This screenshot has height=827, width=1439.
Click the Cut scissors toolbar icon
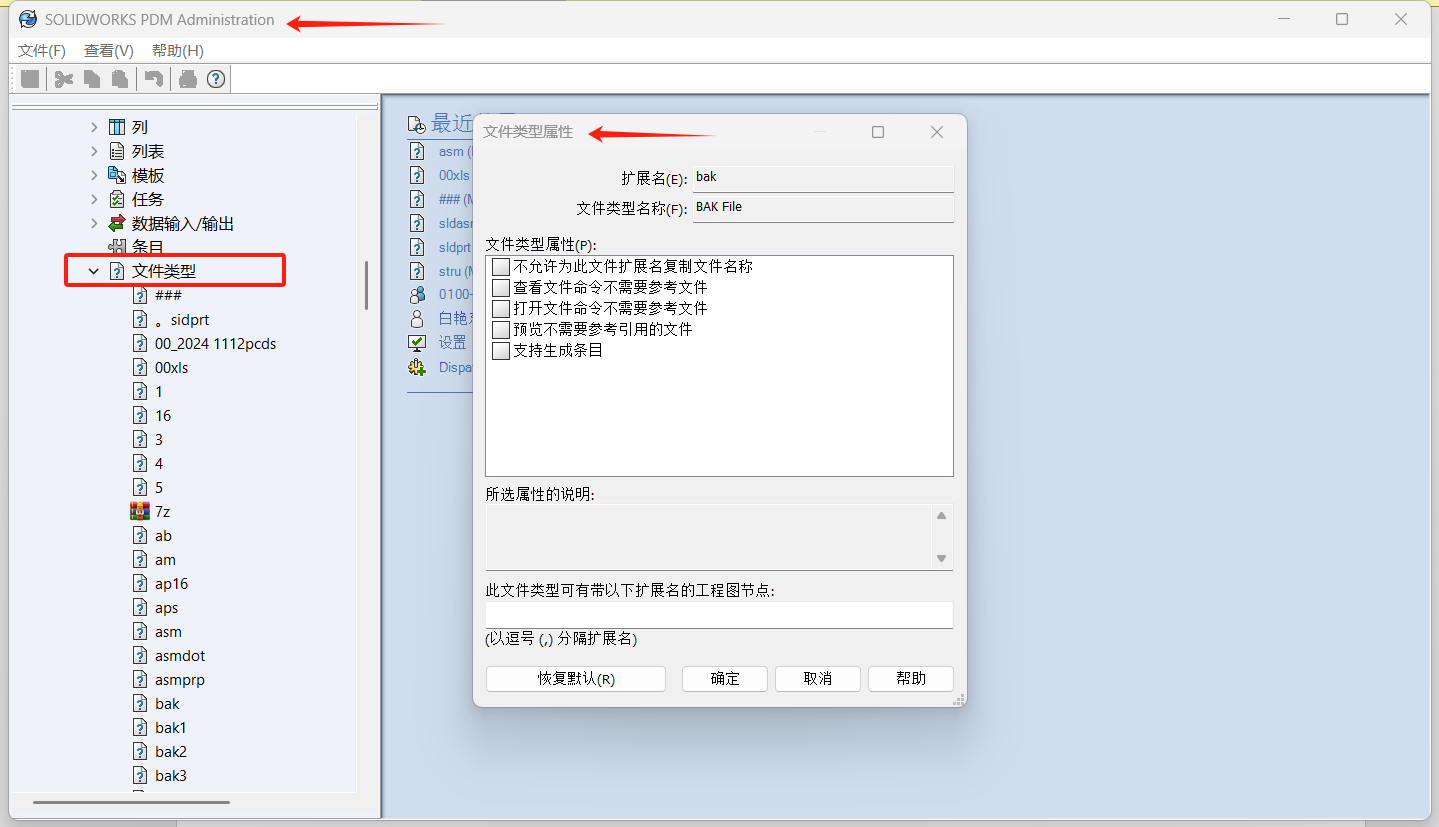[x=64, y=79]
